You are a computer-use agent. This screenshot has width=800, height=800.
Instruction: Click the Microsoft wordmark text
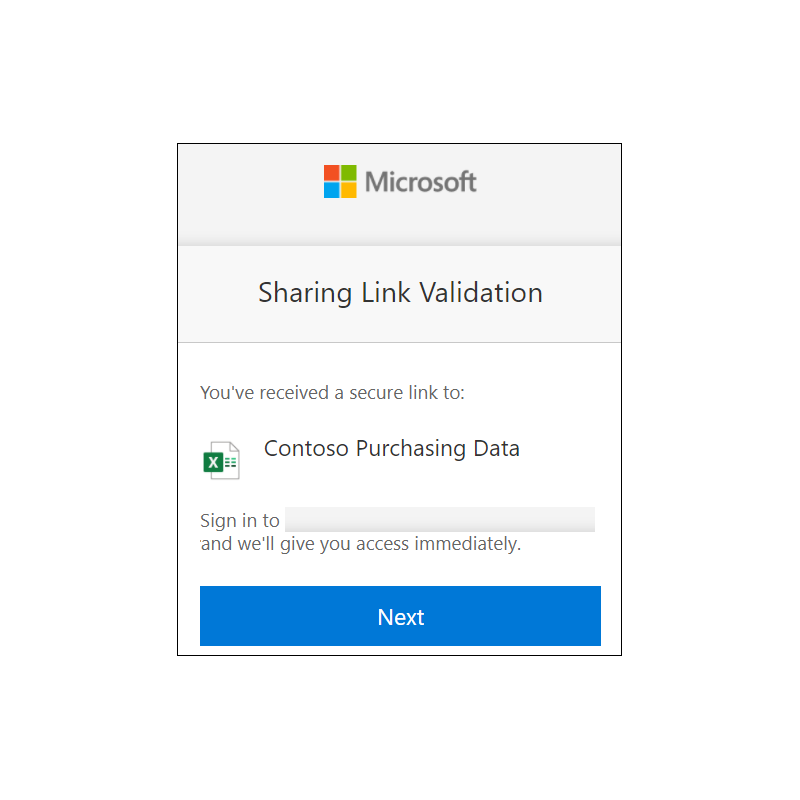pyautogui.click(x=421, y=182)
